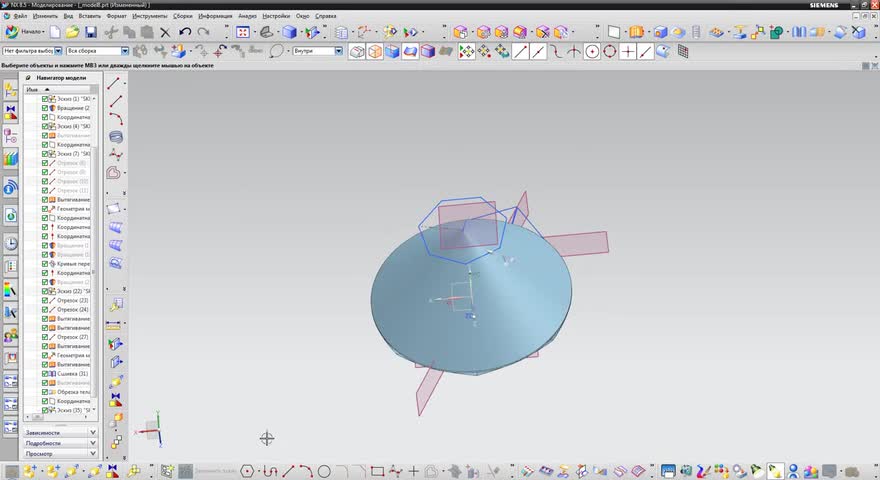Select the shaded blue cube display style

(289, 32)
